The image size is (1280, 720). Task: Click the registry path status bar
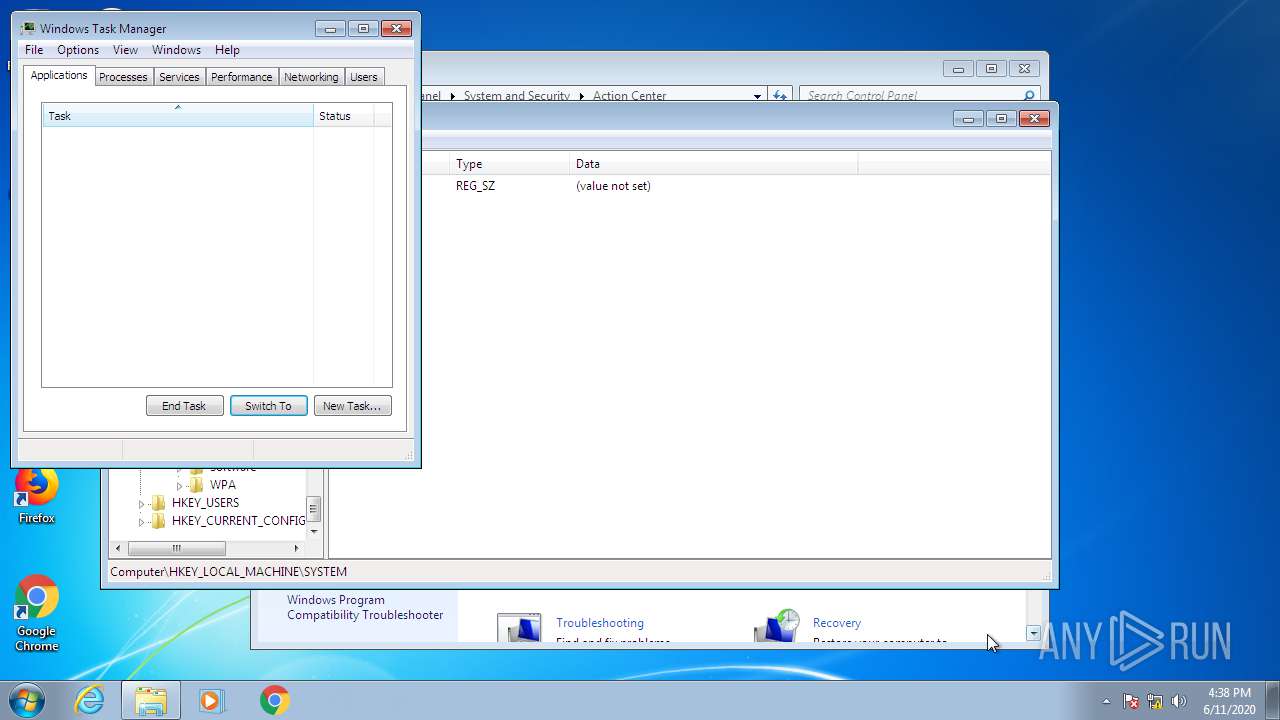(x=580, y=572)
